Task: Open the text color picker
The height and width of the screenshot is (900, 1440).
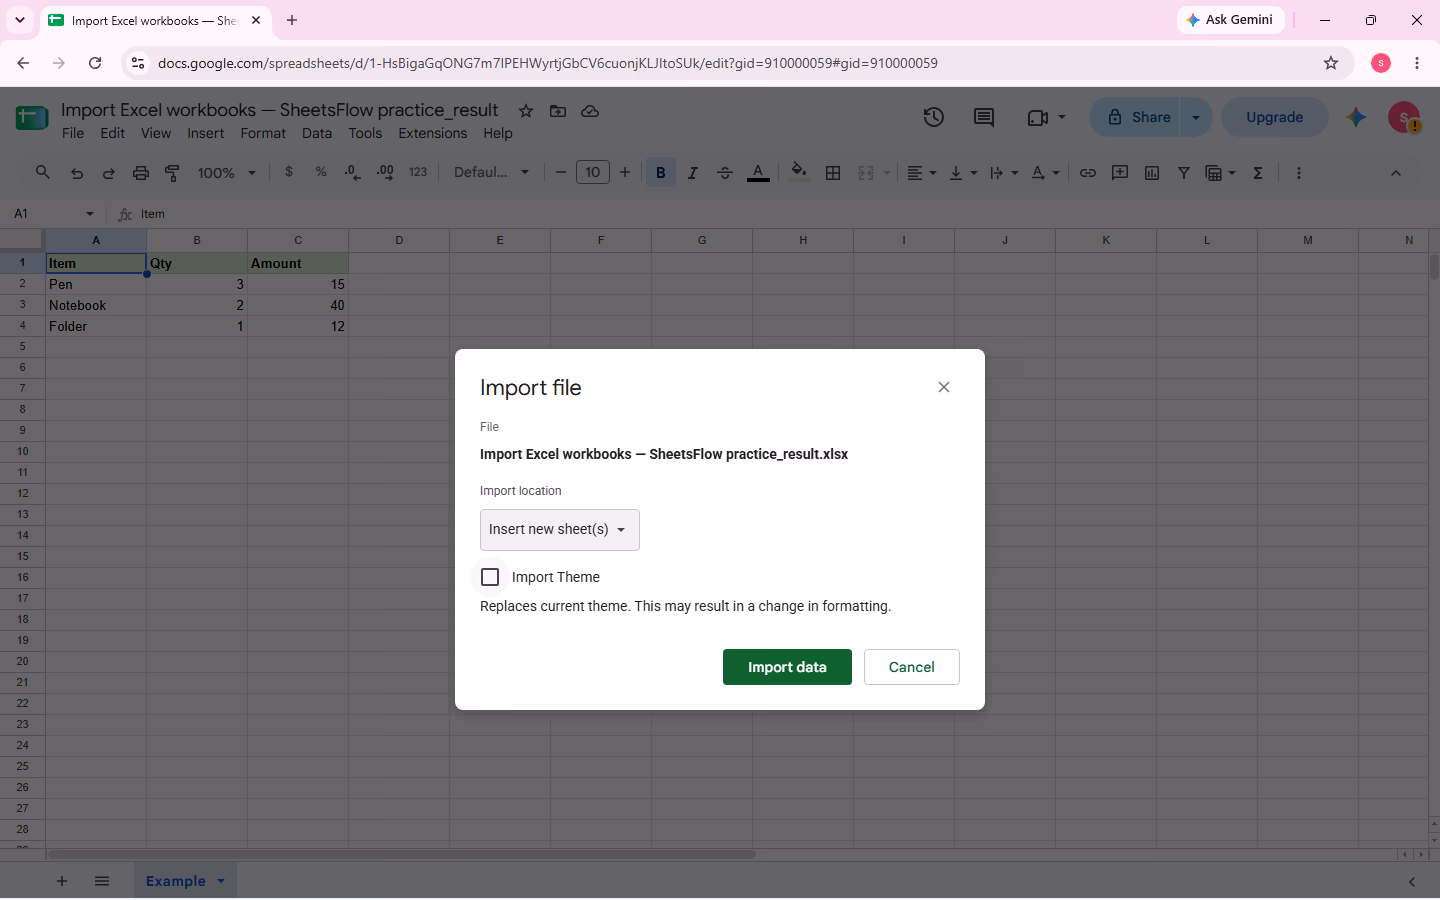Action: 759,173
